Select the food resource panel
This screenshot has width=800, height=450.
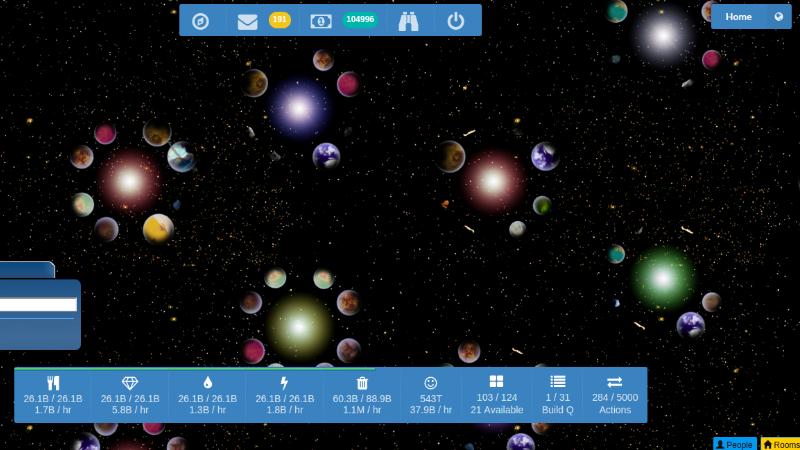point(53,396)
